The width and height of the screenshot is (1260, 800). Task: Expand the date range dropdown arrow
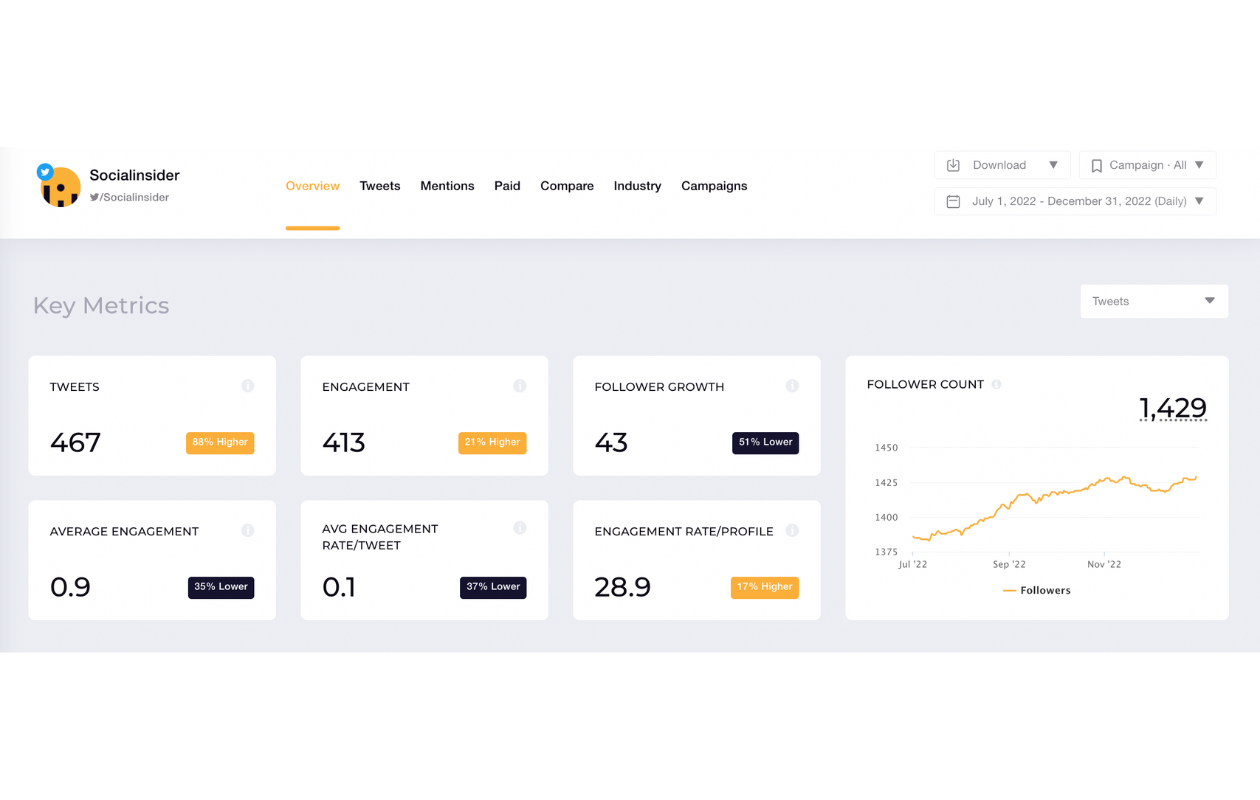tap(1199, 201)
